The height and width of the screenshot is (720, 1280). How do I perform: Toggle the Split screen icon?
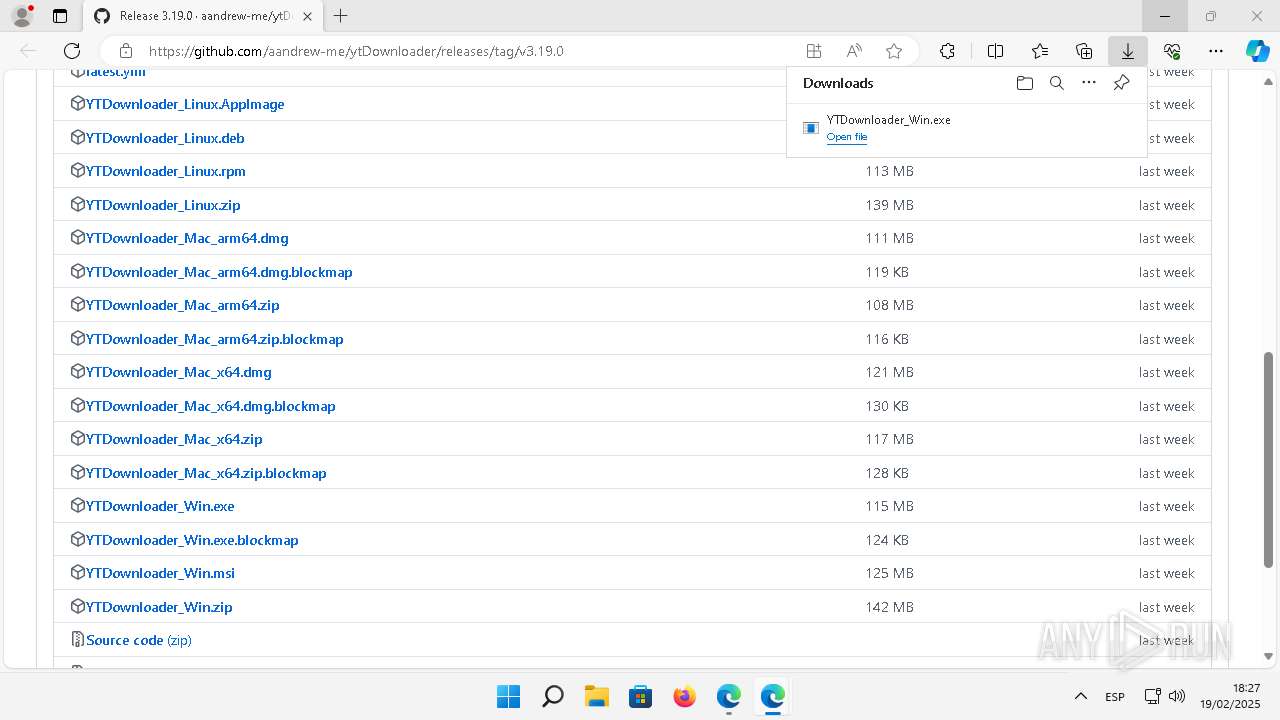click(995, 51)
